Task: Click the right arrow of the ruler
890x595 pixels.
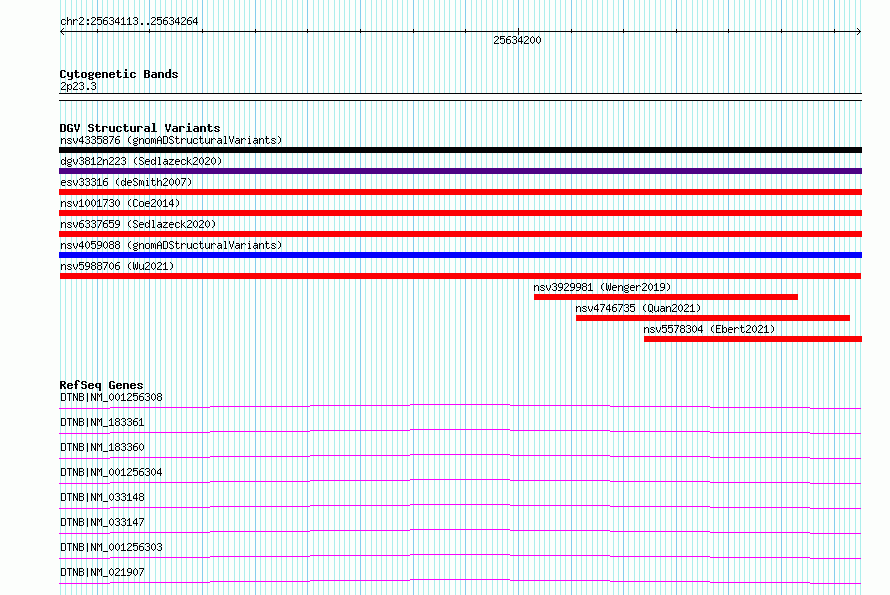Action: pyautogui.click(x=859, y=32)
